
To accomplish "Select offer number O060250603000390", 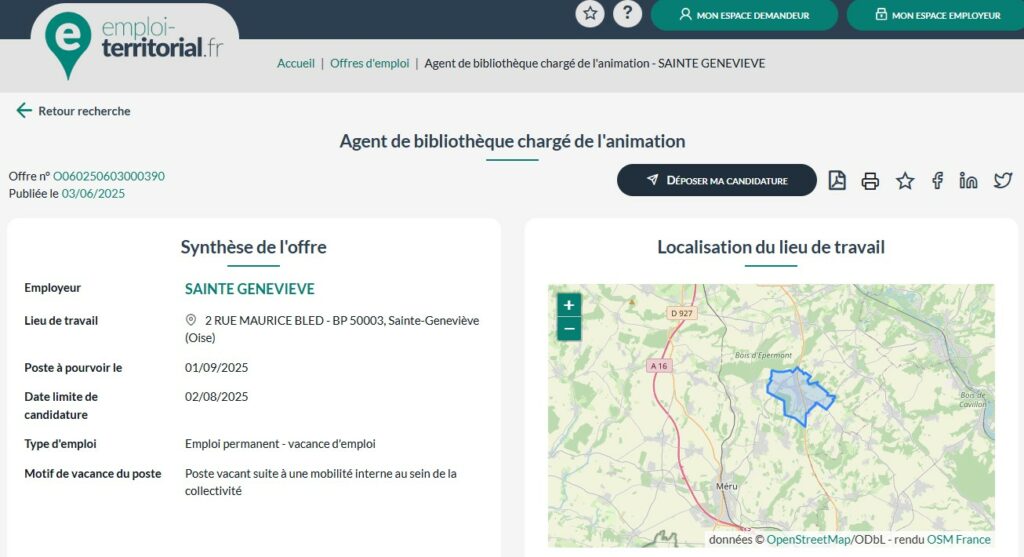I will coord(108,176).
